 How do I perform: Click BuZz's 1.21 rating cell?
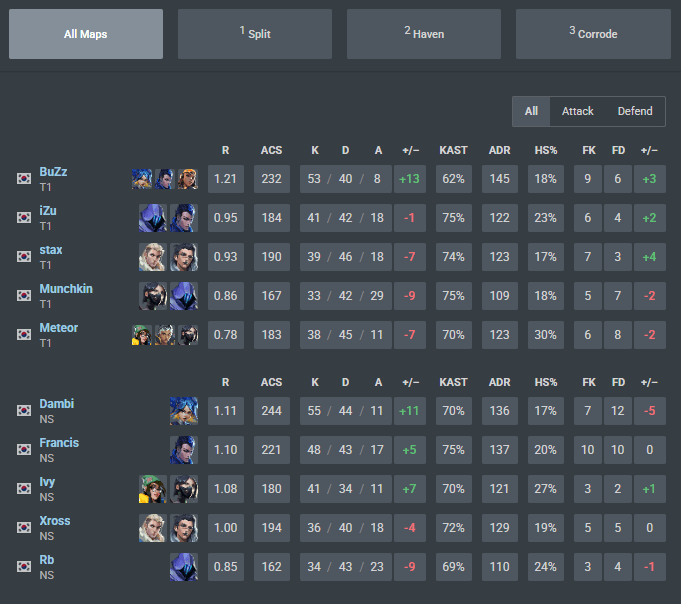[x=226, y=179]
